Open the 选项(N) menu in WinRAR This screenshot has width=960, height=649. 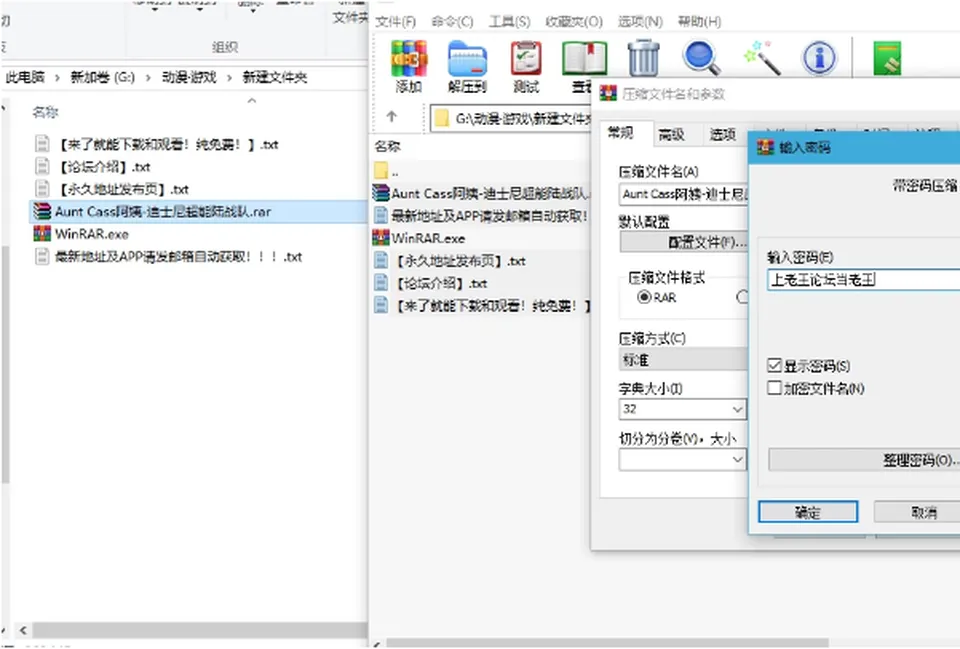coord(640,21)
